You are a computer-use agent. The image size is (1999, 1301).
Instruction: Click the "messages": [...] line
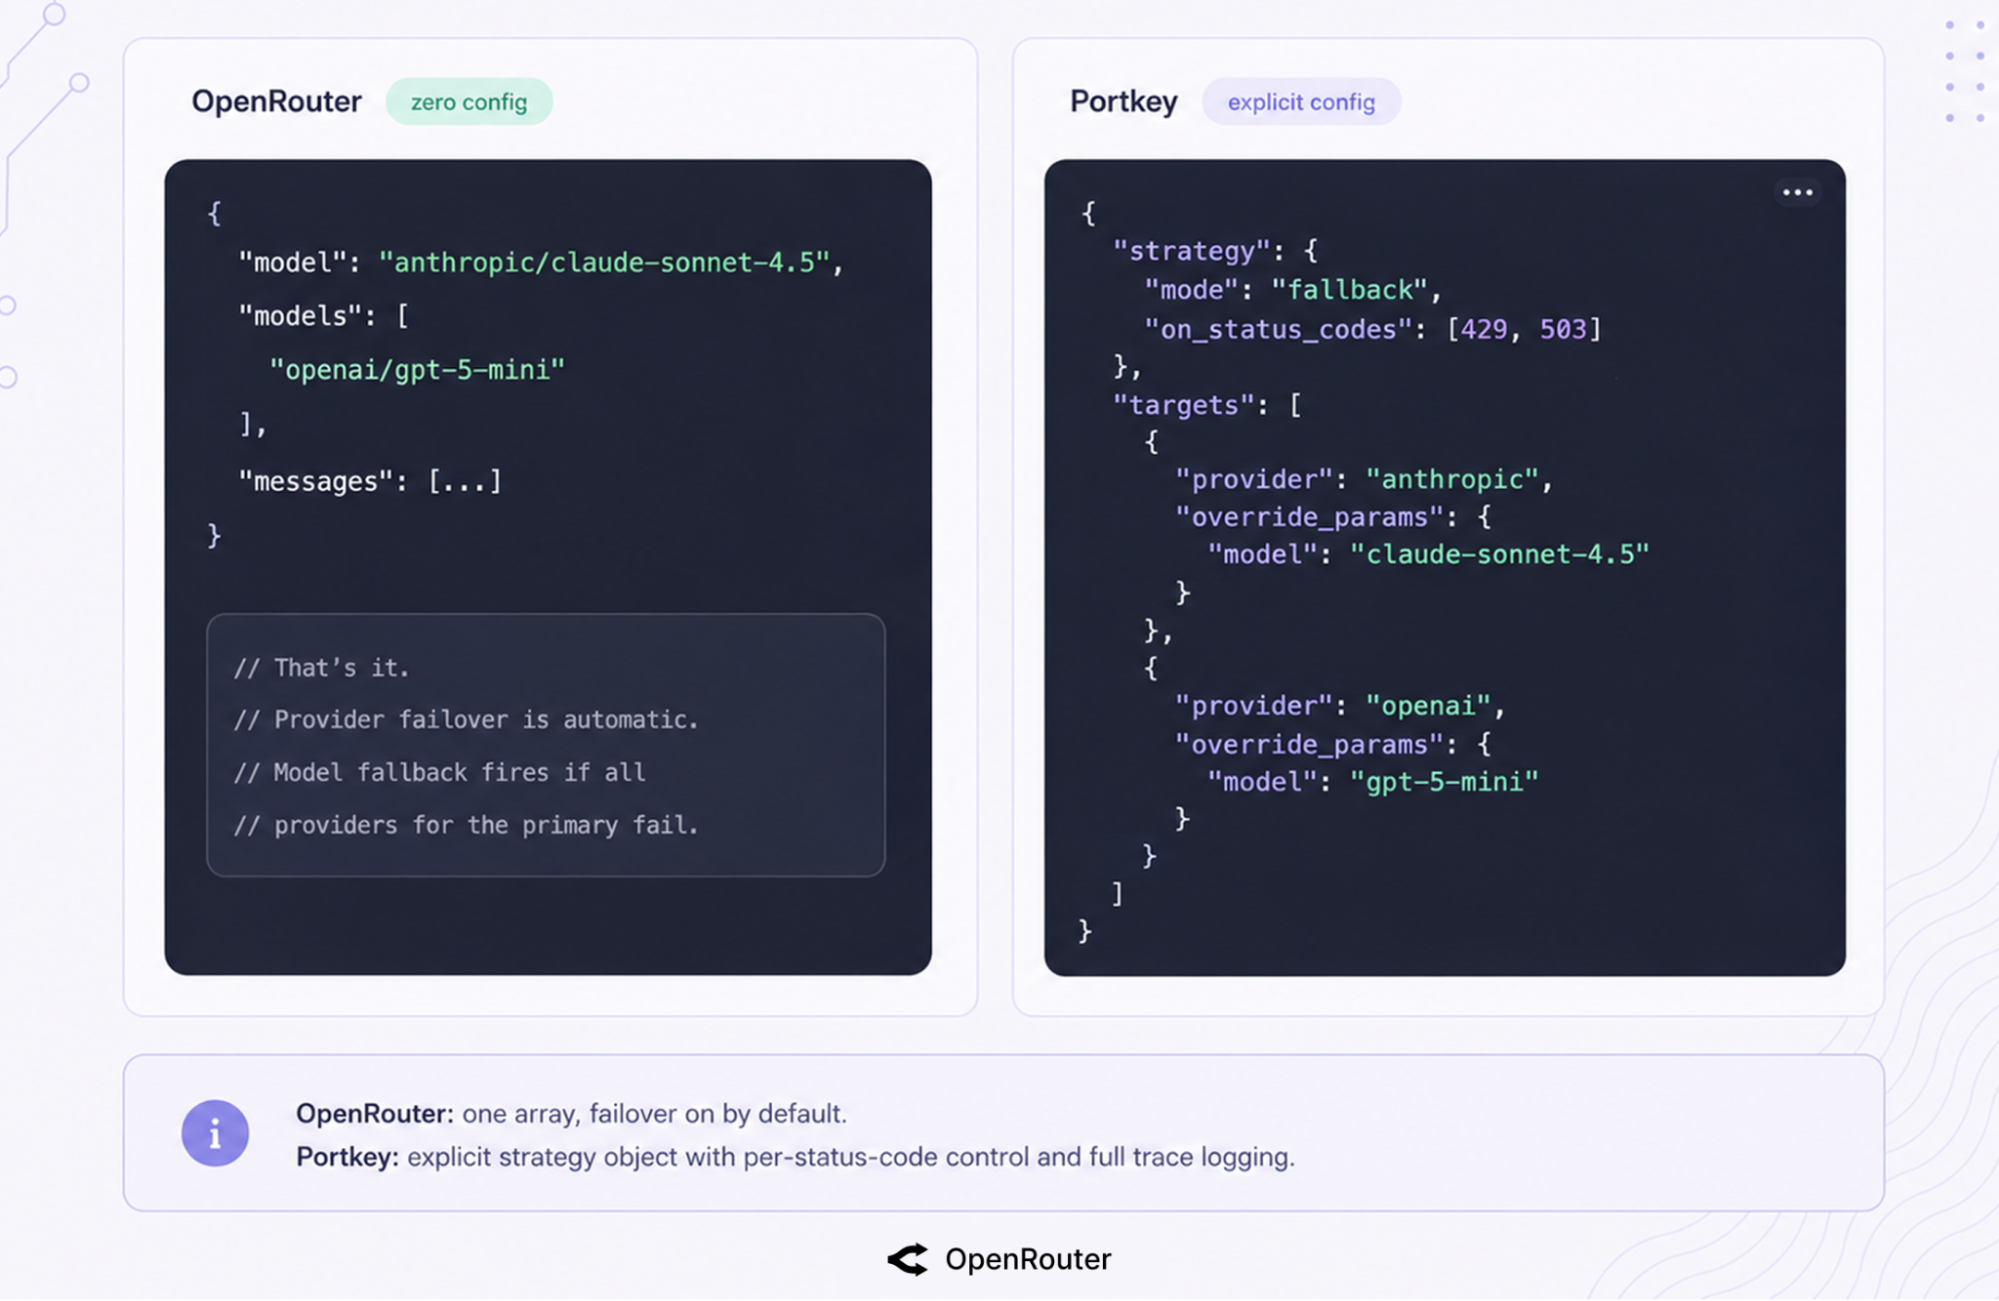tap(370, 482)
